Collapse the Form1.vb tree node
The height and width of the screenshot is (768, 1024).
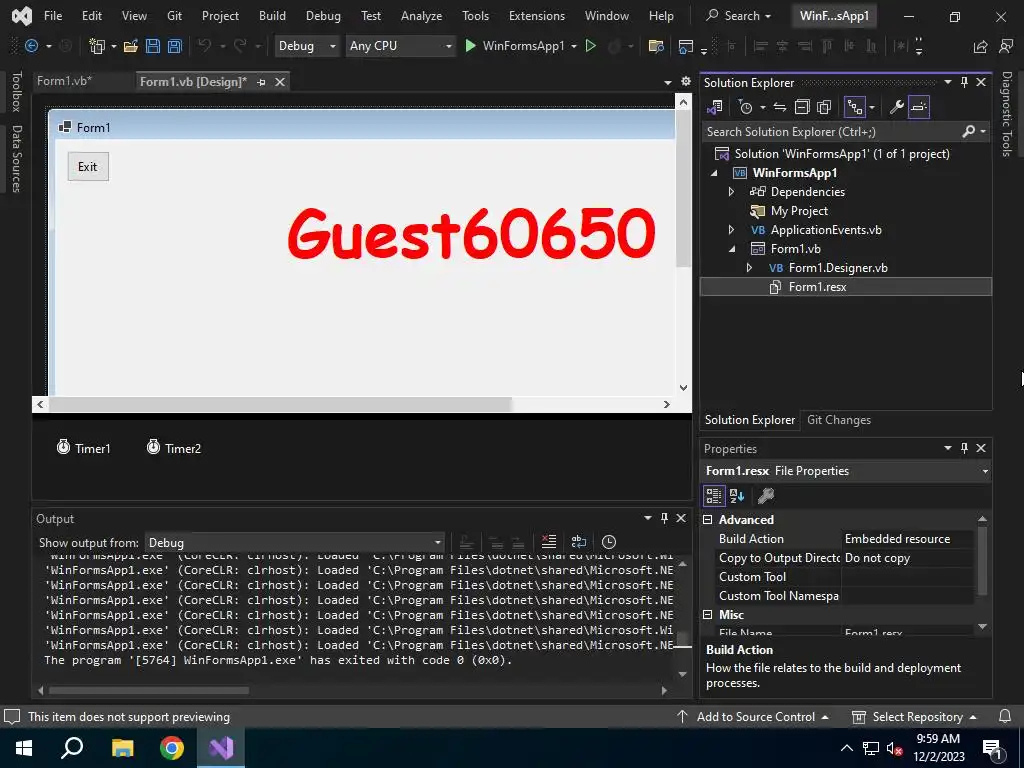(x=731, y=249)
